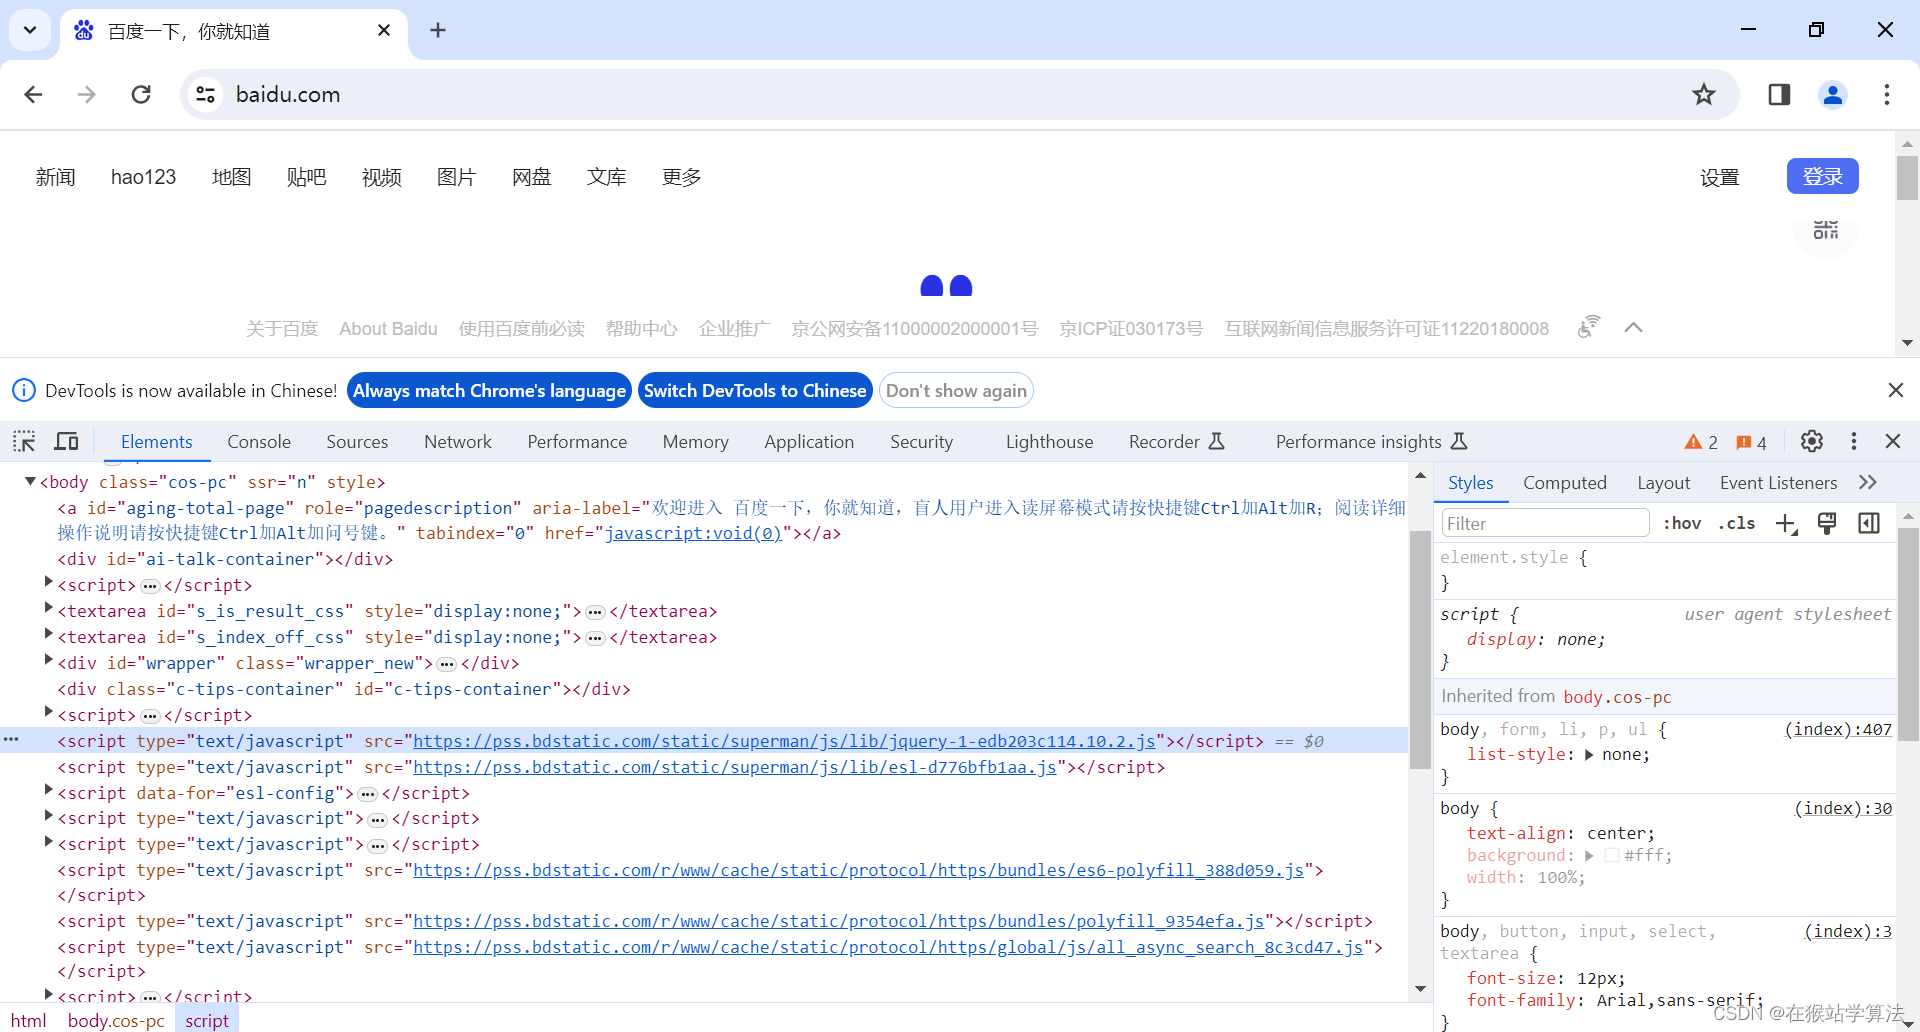Close the Baidu browser tab
This screenshot has height=1032, width=1920.
coord(384,31)
